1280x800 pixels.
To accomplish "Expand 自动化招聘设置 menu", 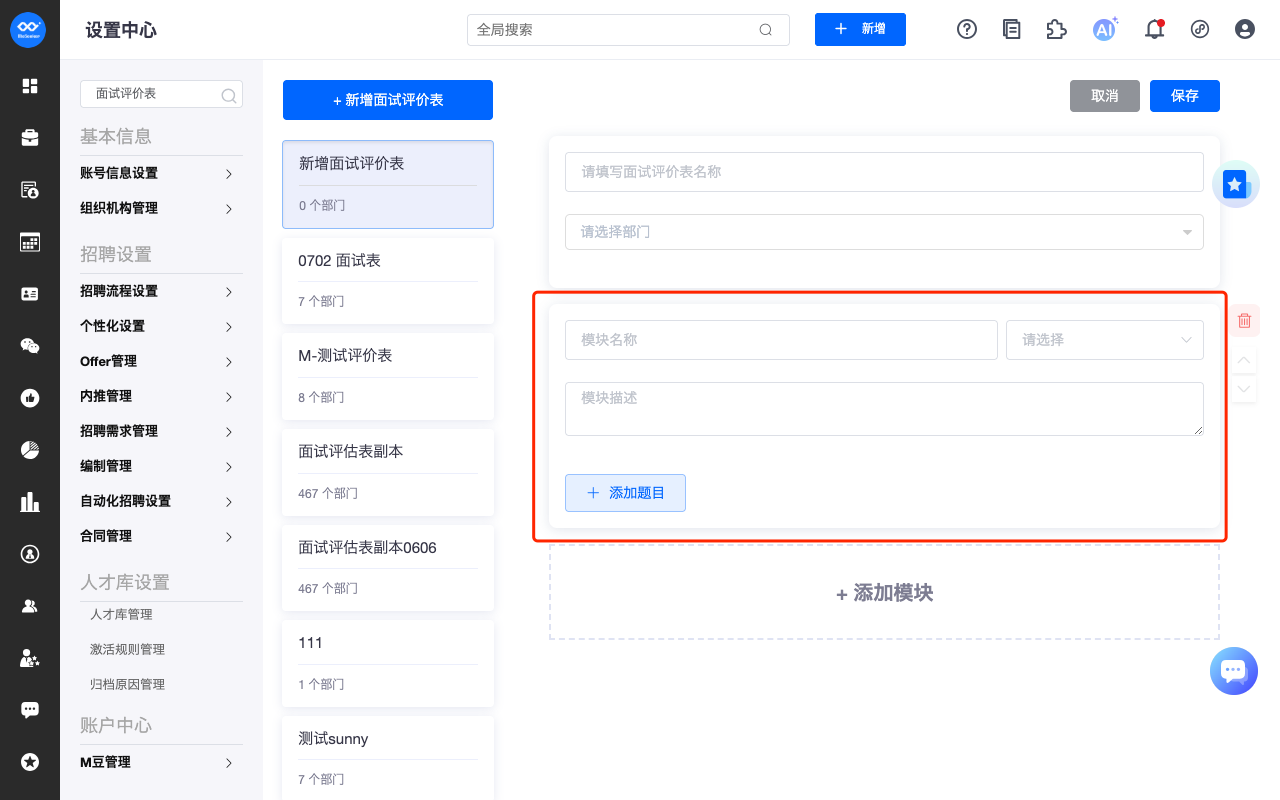I will [x=161, y=501].
